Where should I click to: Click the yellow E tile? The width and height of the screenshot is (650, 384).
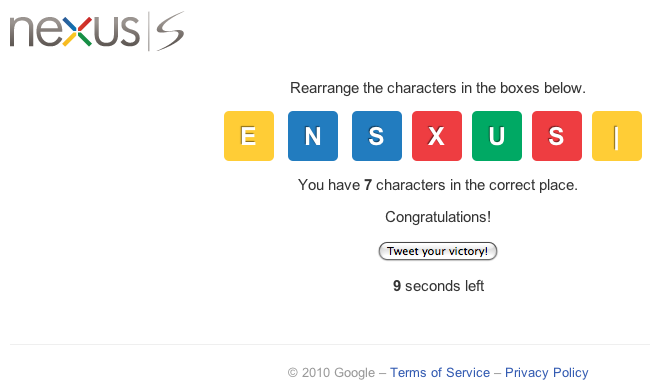(249, 136)
